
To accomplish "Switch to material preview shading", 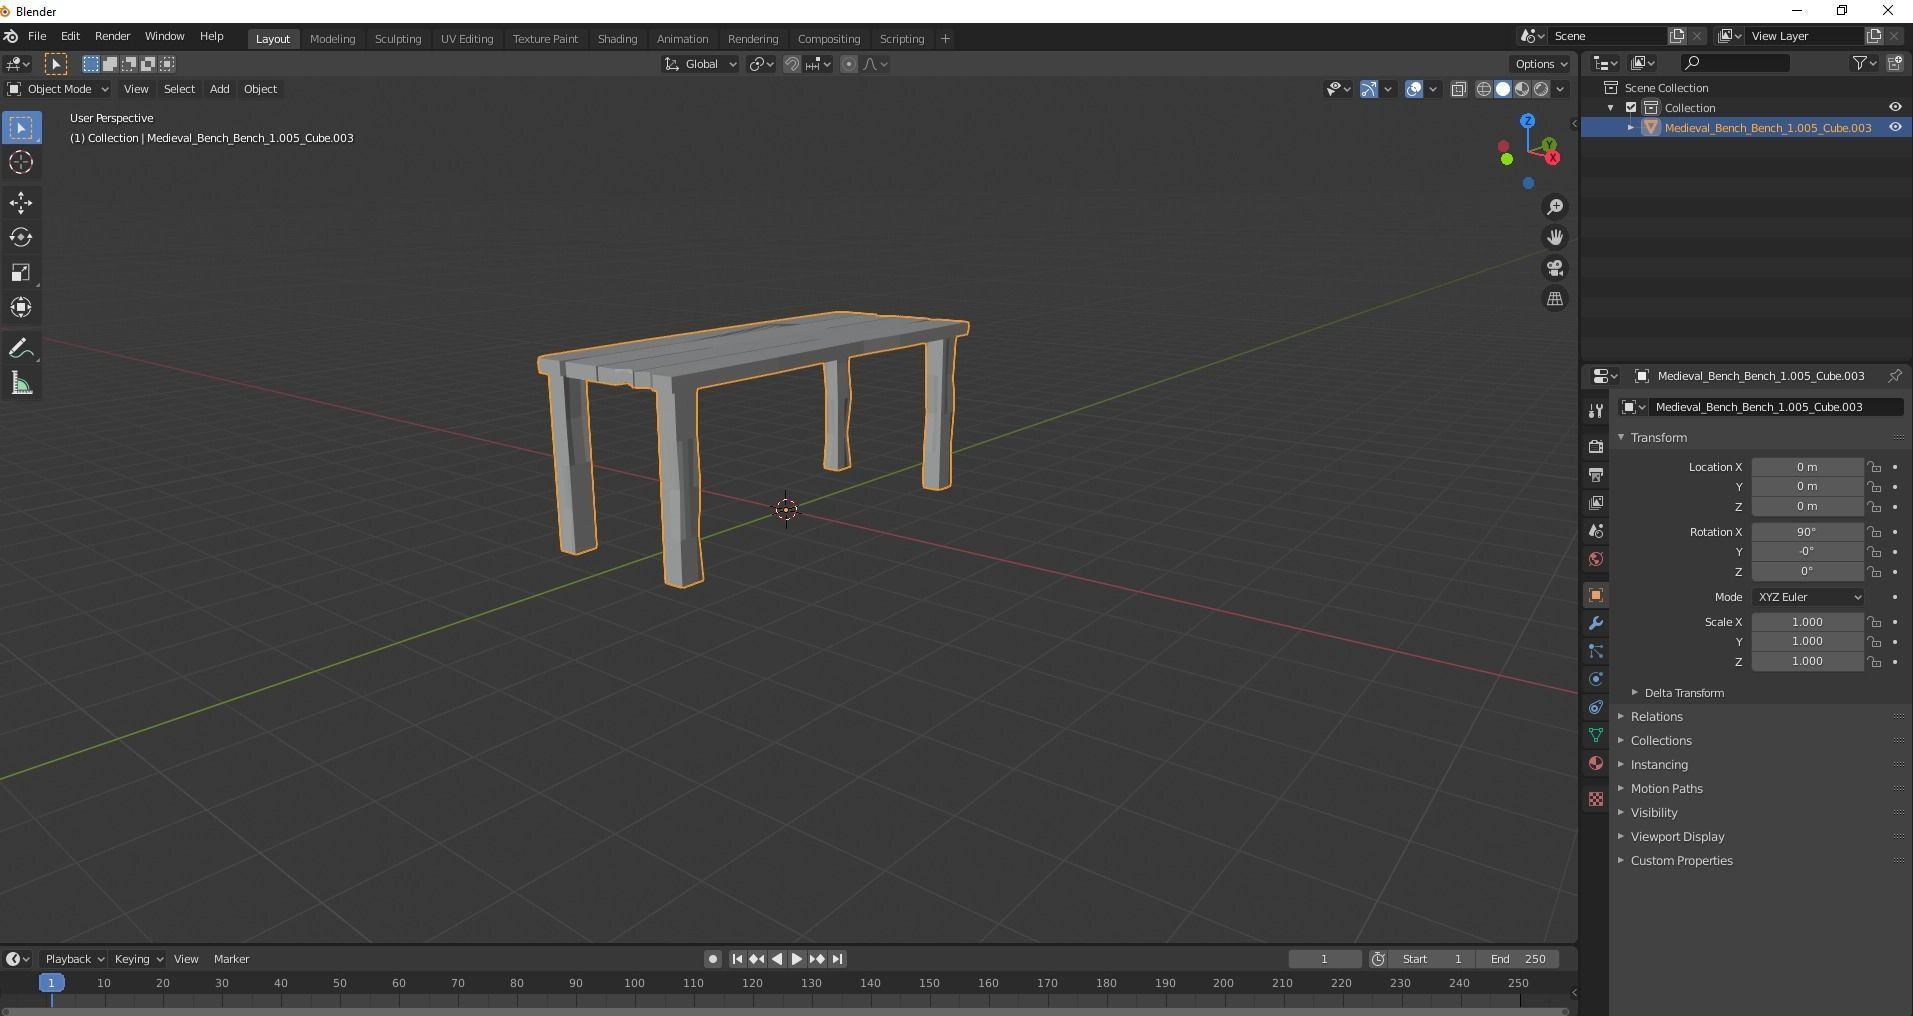I will click(1522, 89).
